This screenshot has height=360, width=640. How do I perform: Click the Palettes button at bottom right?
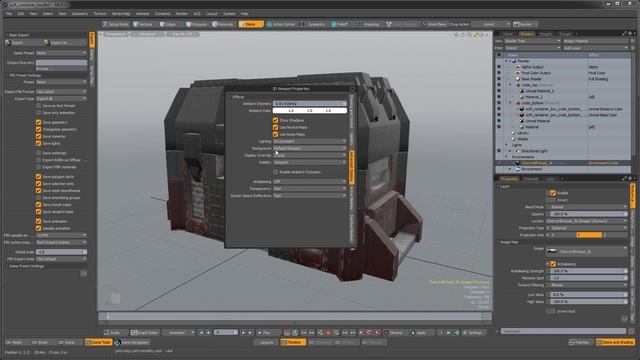[x=580, y=342]
